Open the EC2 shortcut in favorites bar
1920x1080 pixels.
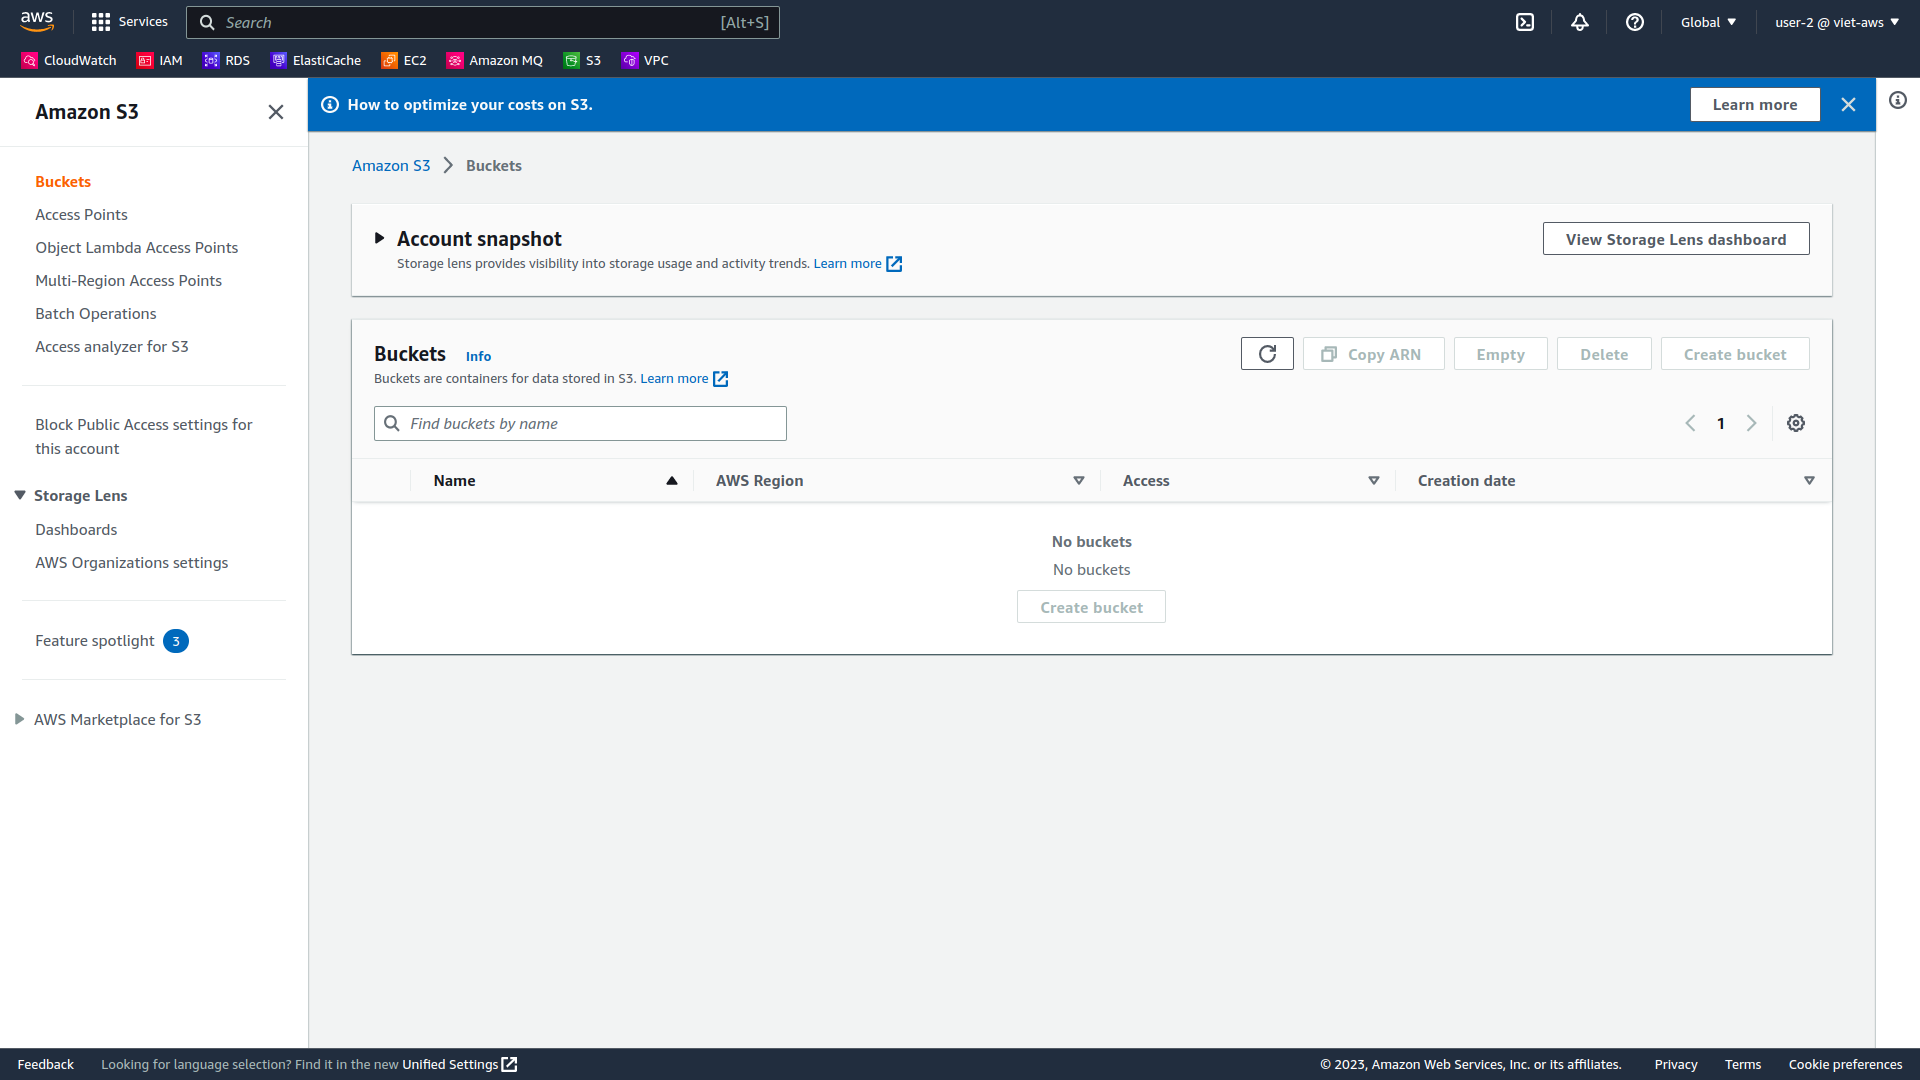(x=404, y=60)
